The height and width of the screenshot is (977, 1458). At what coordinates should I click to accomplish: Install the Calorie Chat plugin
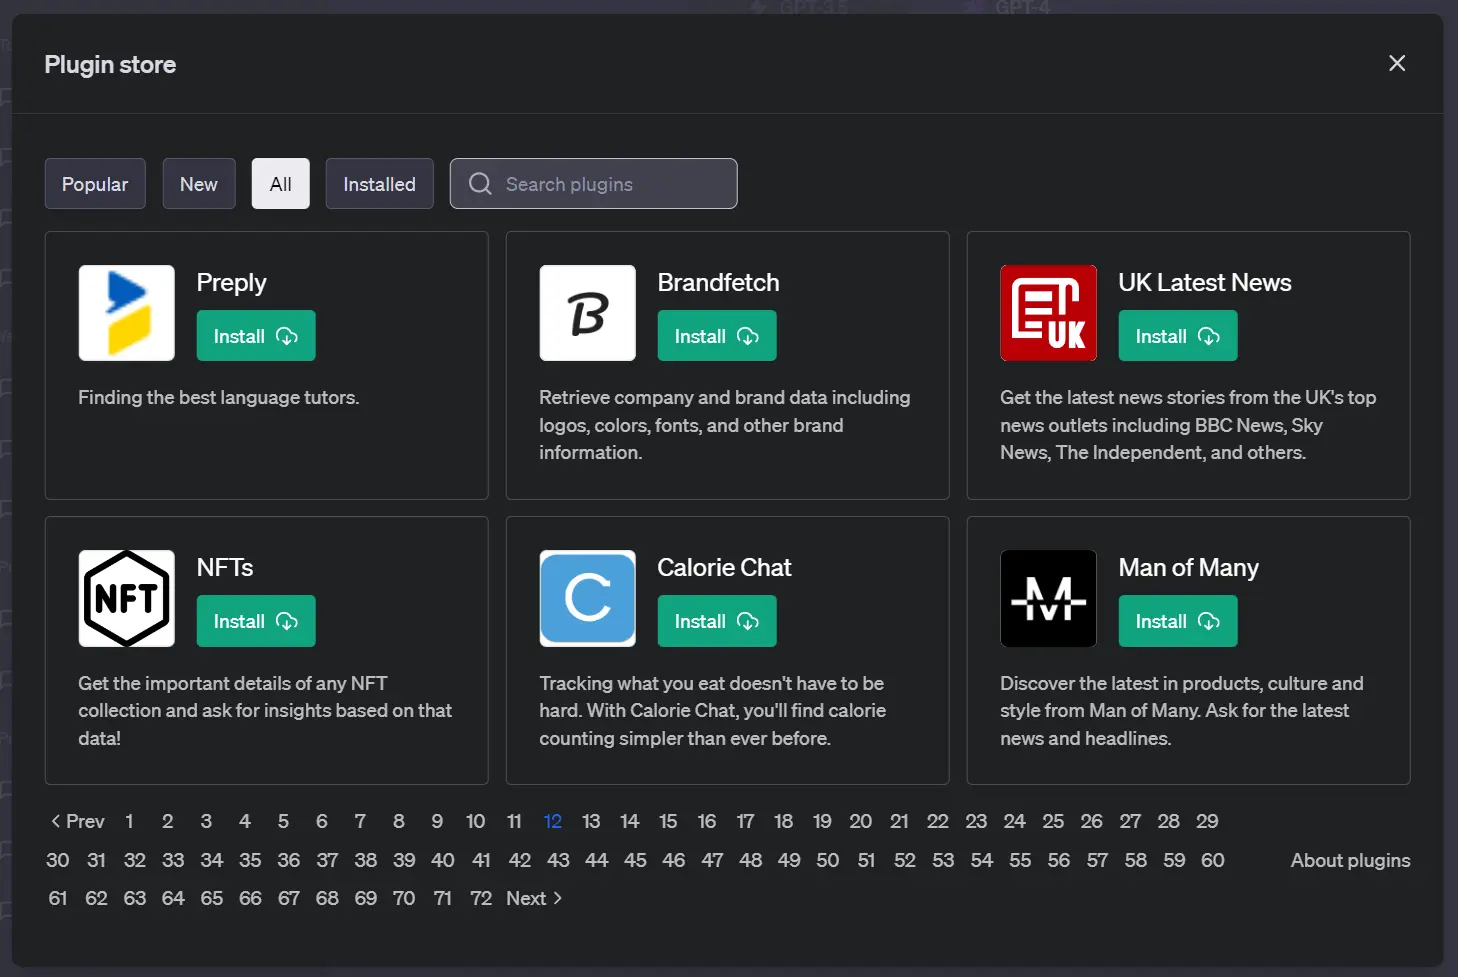[x=717, y=621]
